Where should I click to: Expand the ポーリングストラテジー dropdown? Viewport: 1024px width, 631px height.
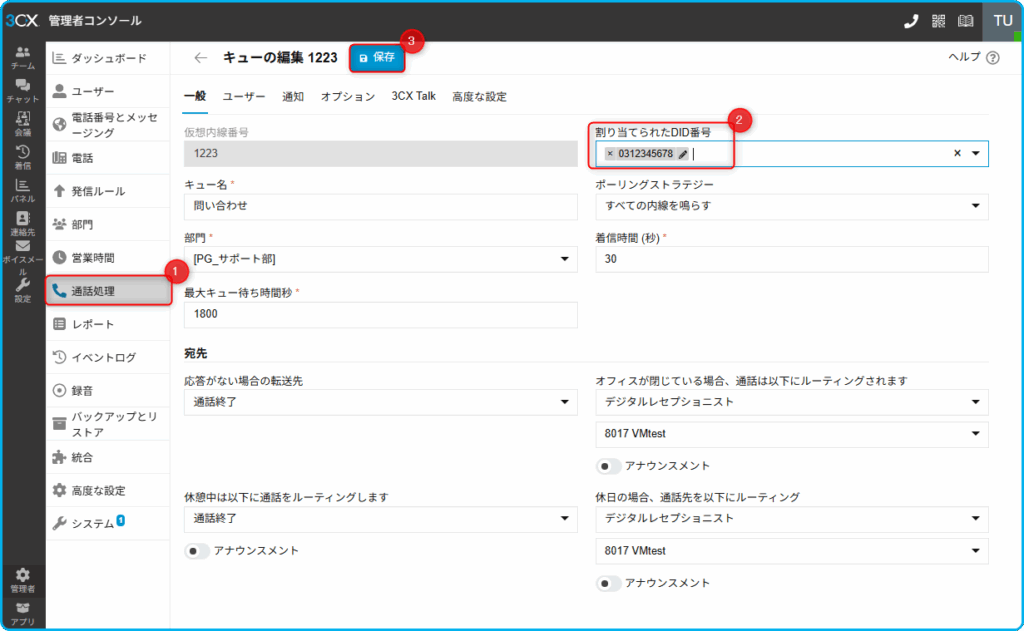pyautogui.click(x=791, y=206)
